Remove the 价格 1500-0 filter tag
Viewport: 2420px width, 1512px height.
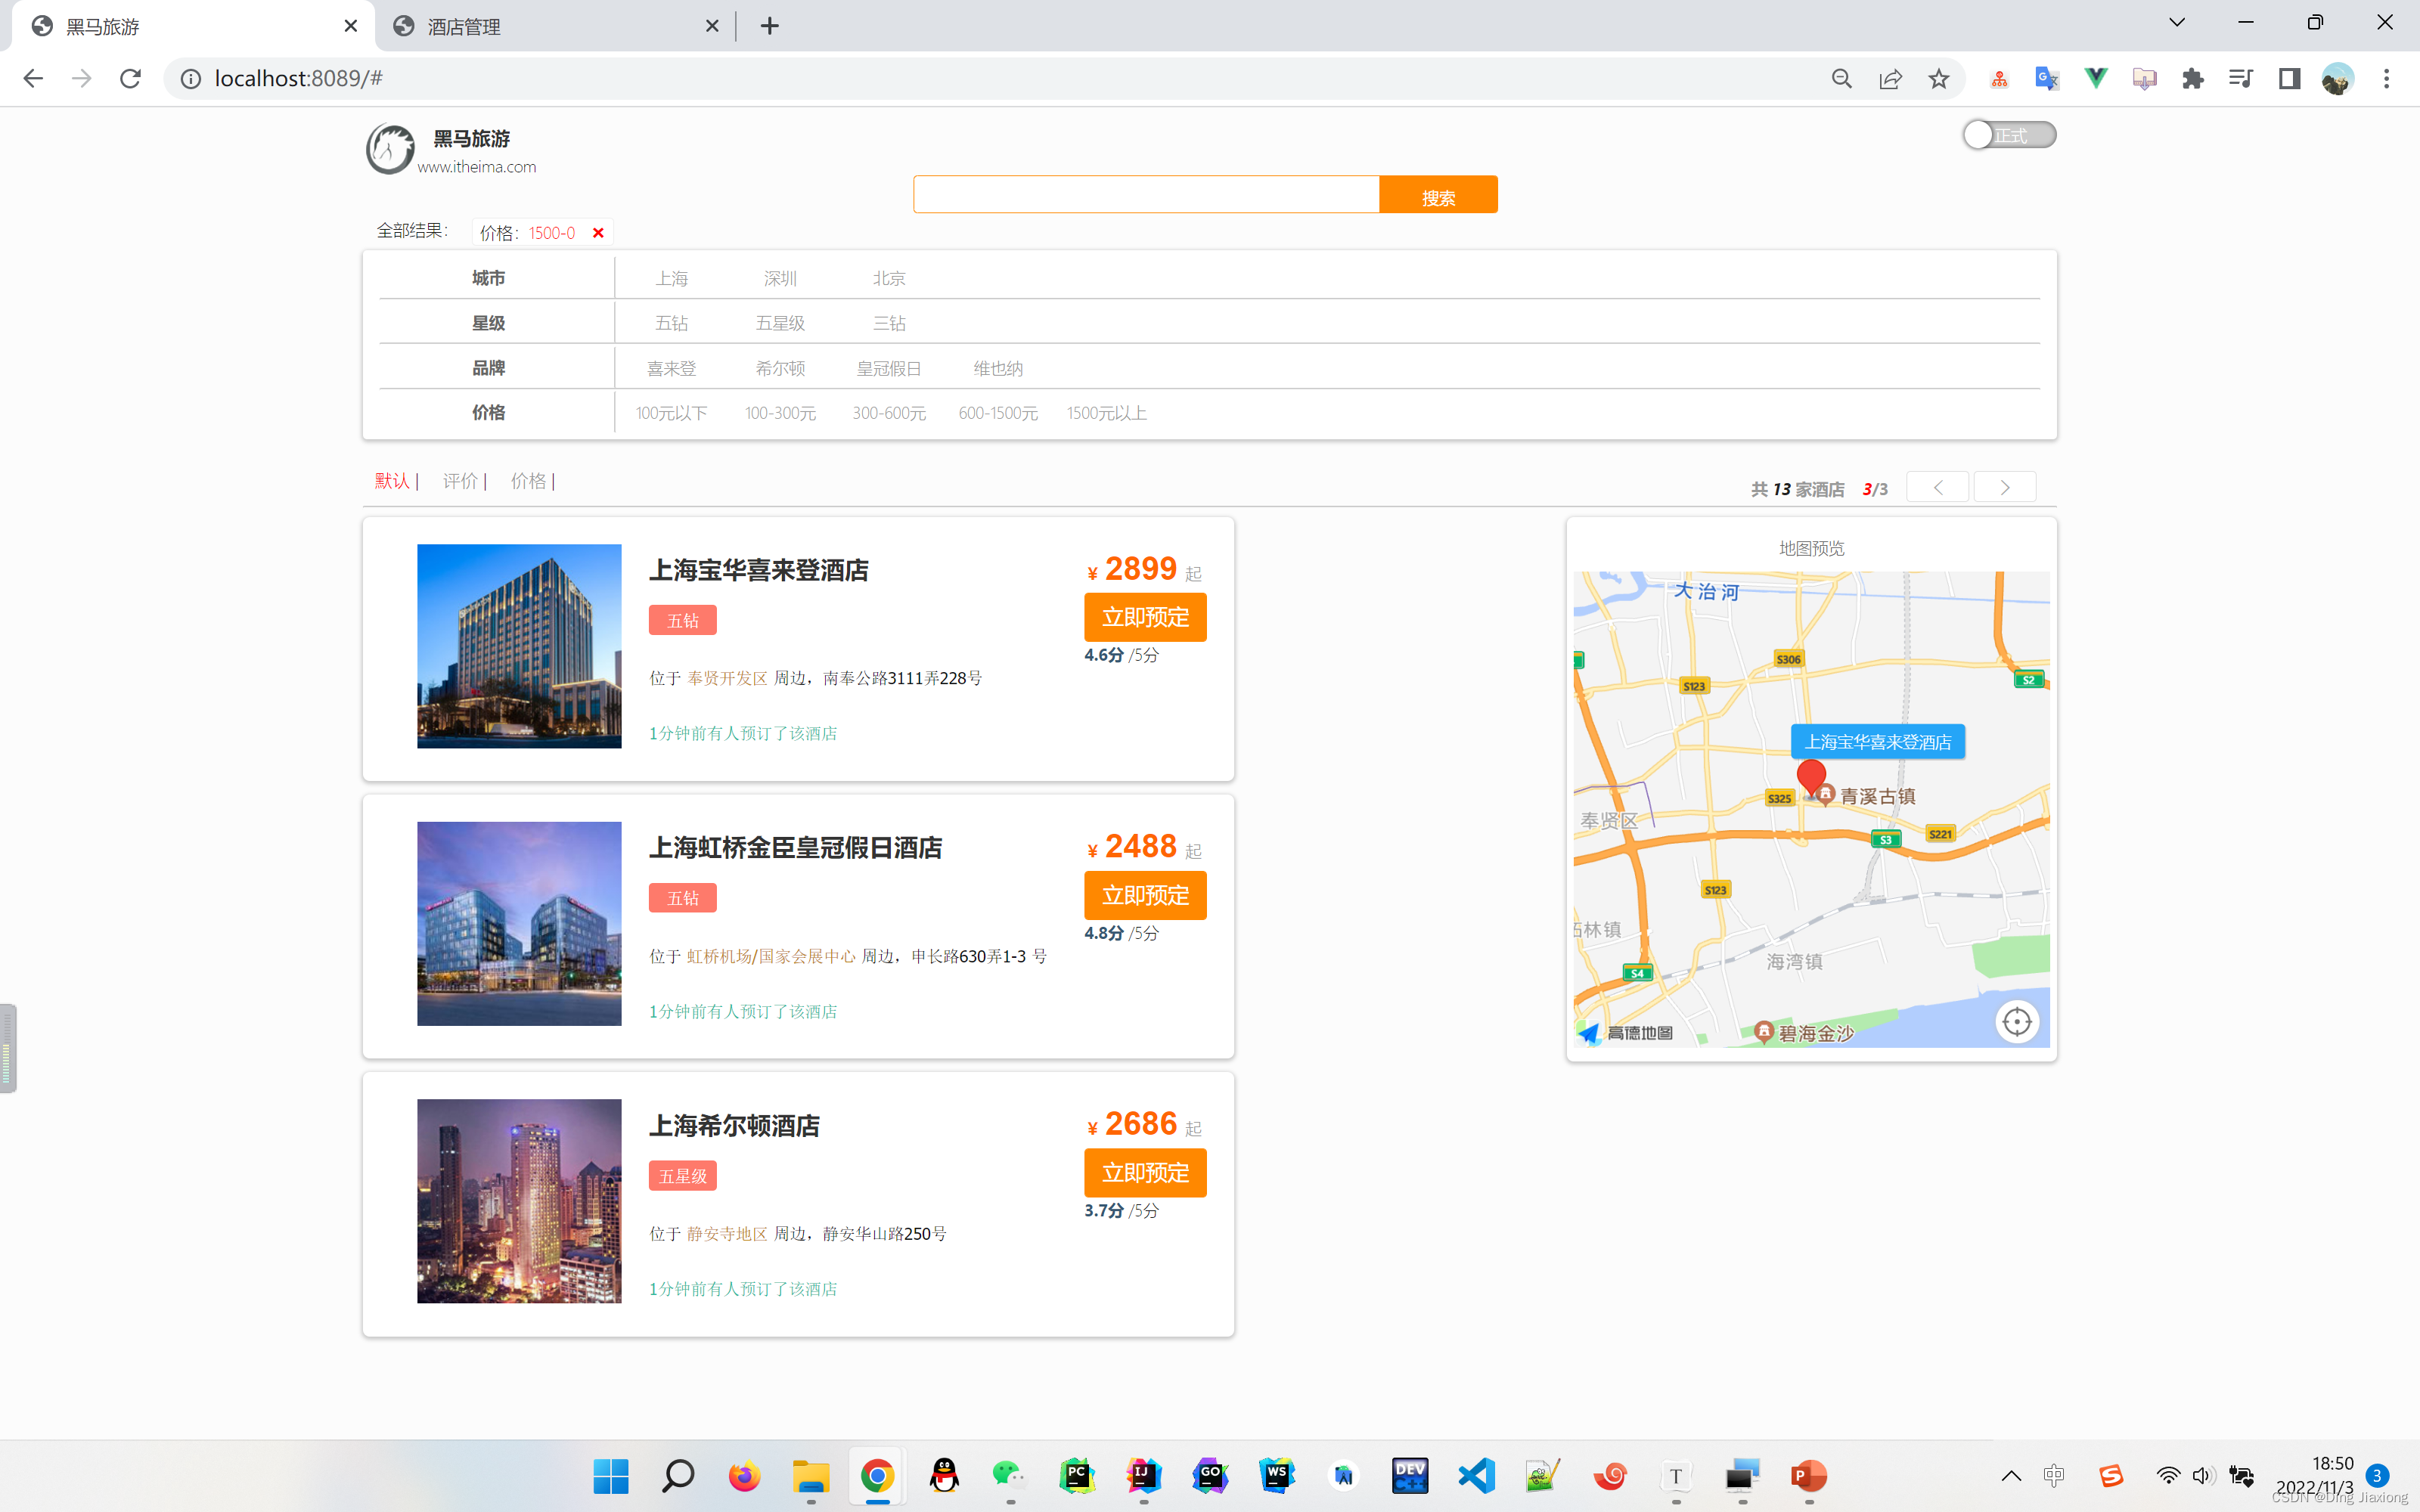598,233
